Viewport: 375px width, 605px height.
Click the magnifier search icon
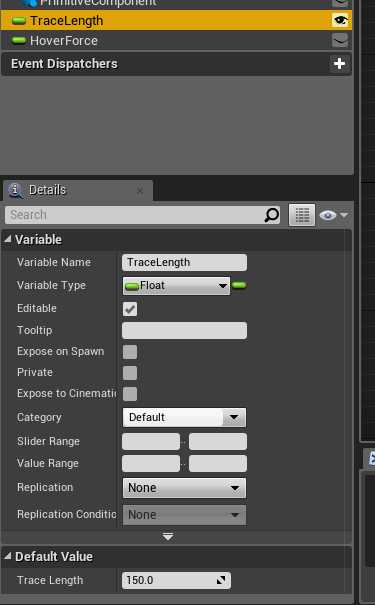click(272, 215)
